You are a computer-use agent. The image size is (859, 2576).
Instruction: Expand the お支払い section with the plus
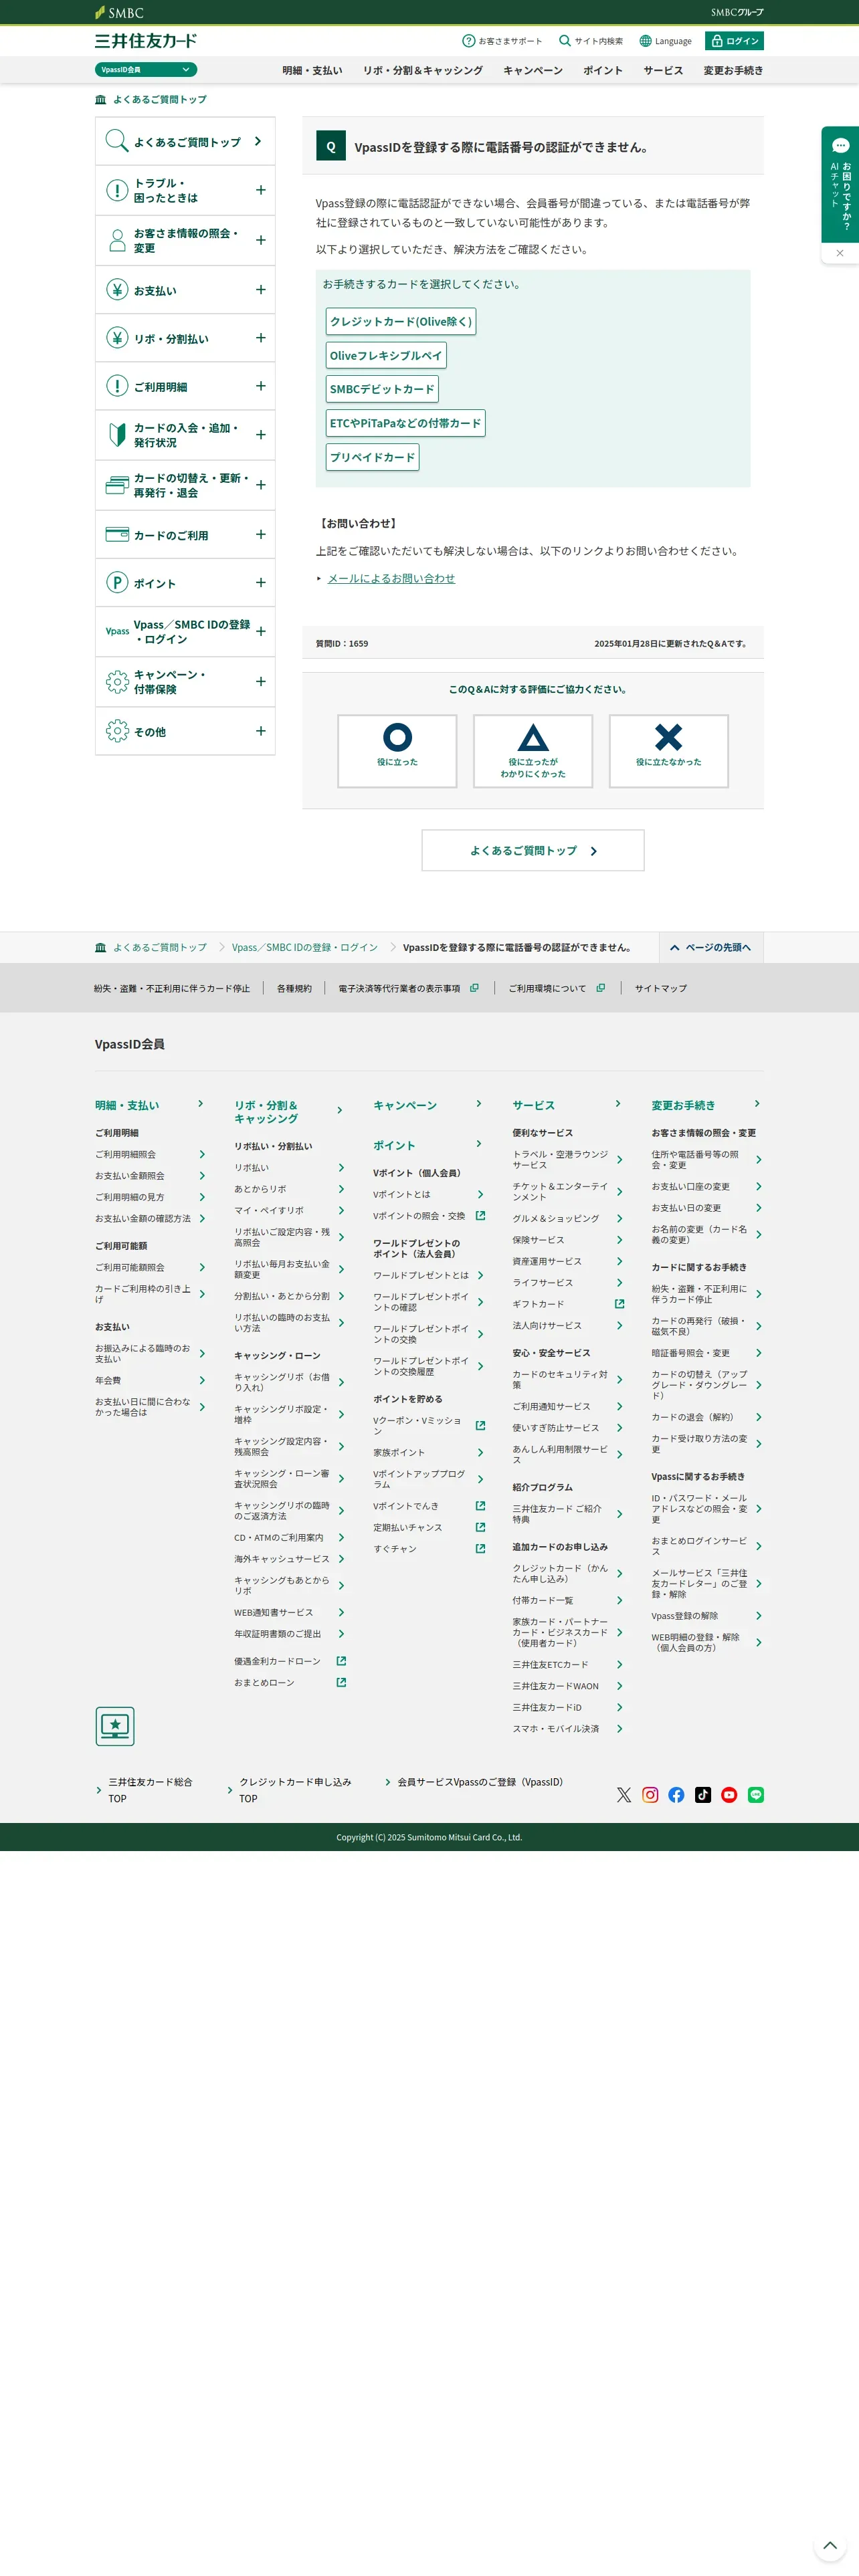click(x=260, y=290)
